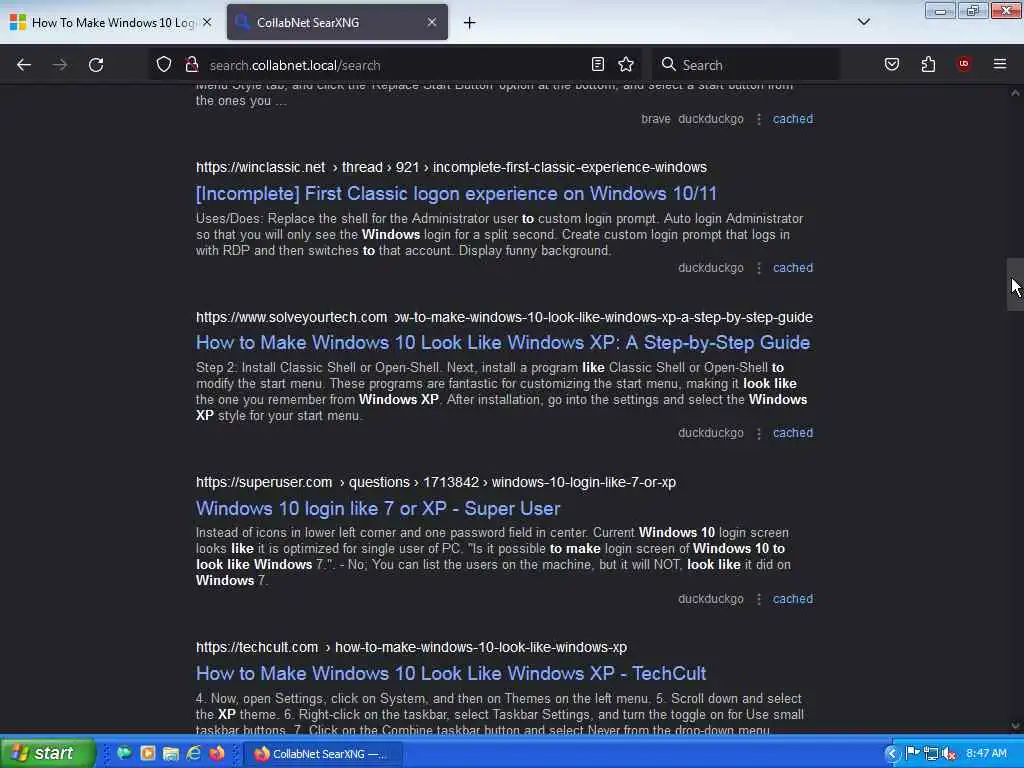1024x768 pixels.
Task: Open the media player quick launch icon
Action: (148, 753)
